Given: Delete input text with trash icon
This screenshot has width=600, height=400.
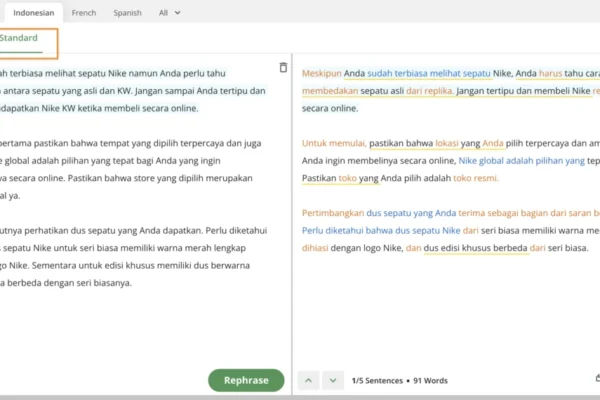Looking at the screenshot, I should point(283,67).
